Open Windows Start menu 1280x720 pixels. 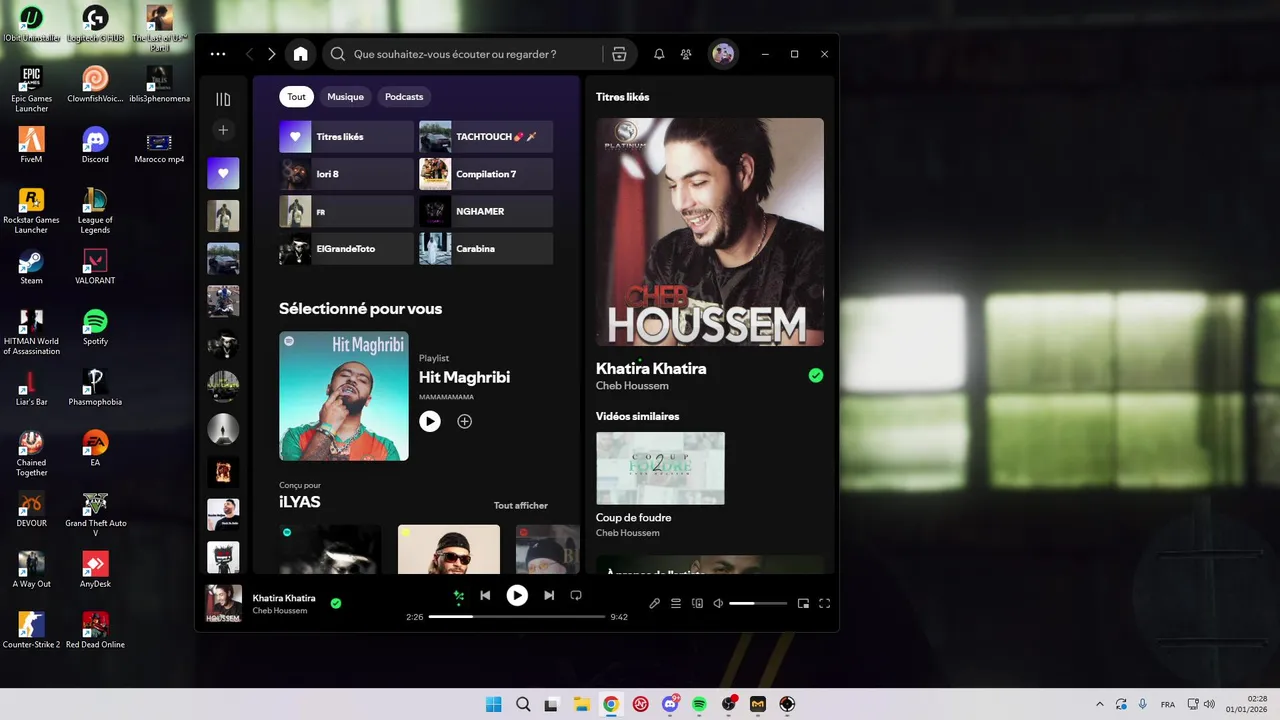click(x=493, y=704)
